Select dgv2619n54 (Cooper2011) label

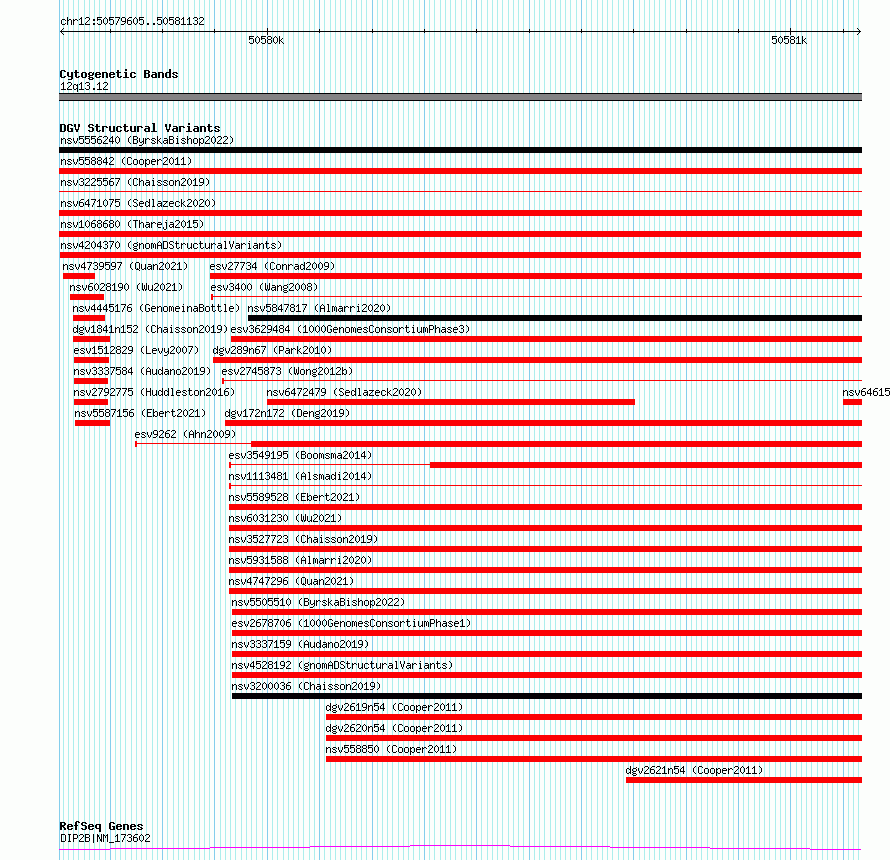click(394, 707)
